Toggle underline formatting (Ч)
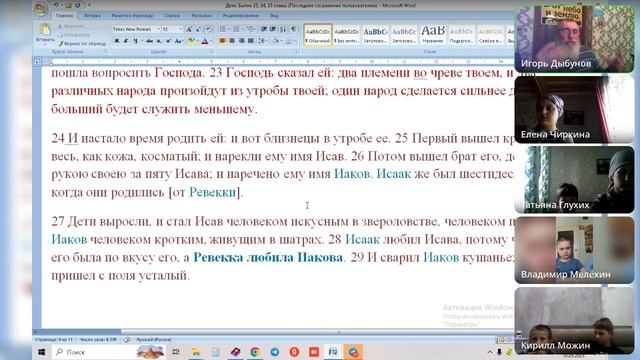The height and width of the screenshot is (360, 640). [136, 41]
